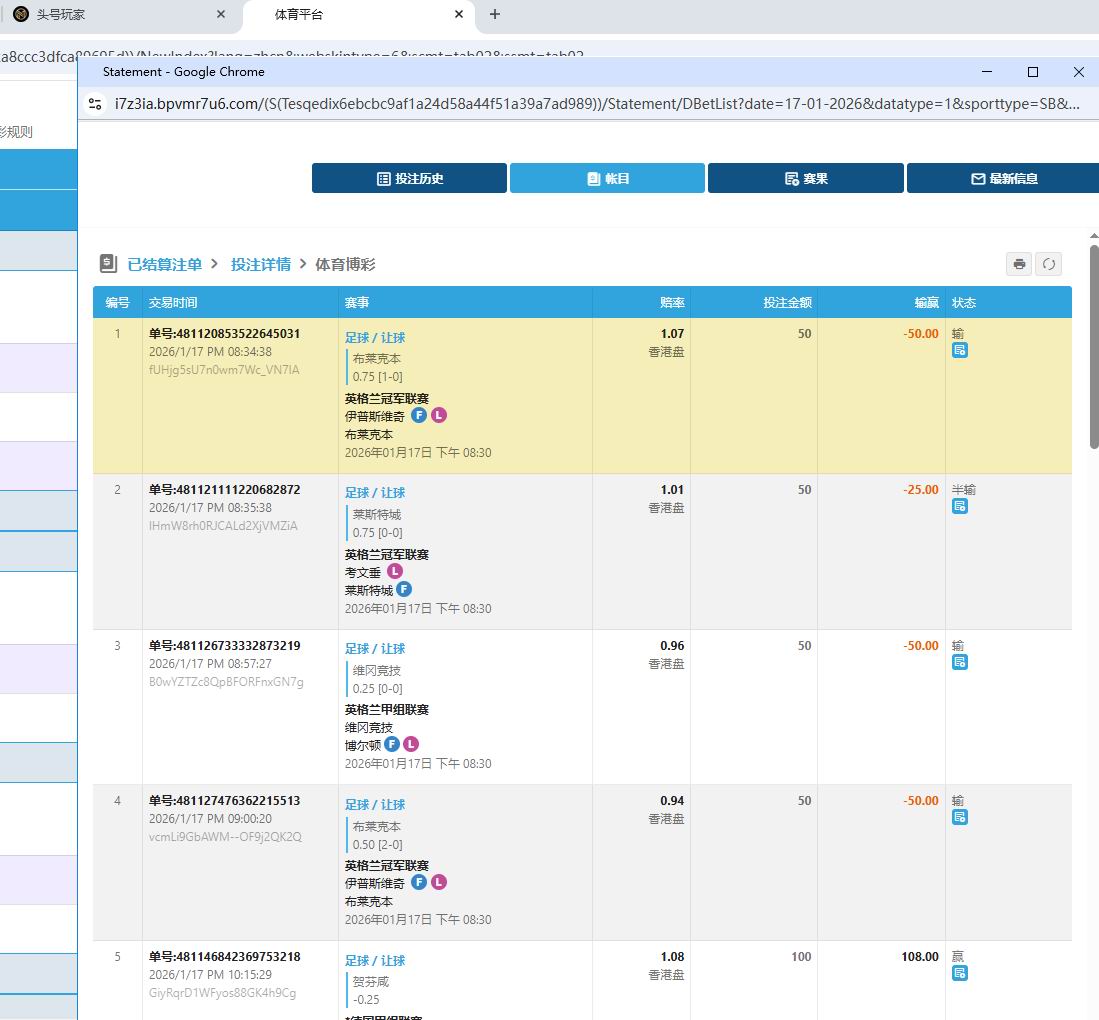Click details icon for winning bet 5
This screenshot has height=1020, width=1099.
959,973
